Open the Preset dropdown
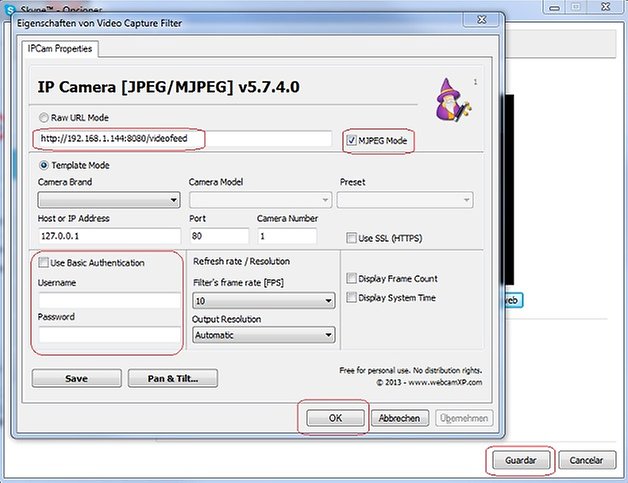 (405, 200)
